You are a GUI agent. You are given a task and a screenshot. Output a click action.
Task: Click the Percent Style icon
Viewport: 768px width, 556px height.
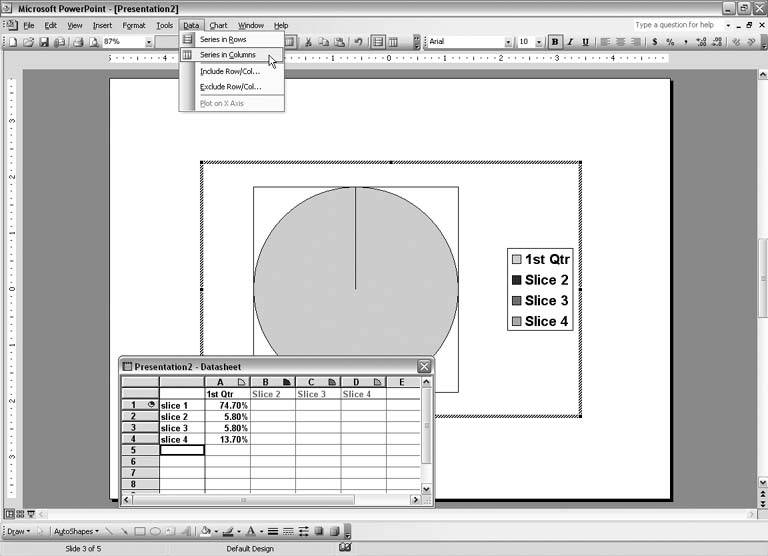coord(670,42)
